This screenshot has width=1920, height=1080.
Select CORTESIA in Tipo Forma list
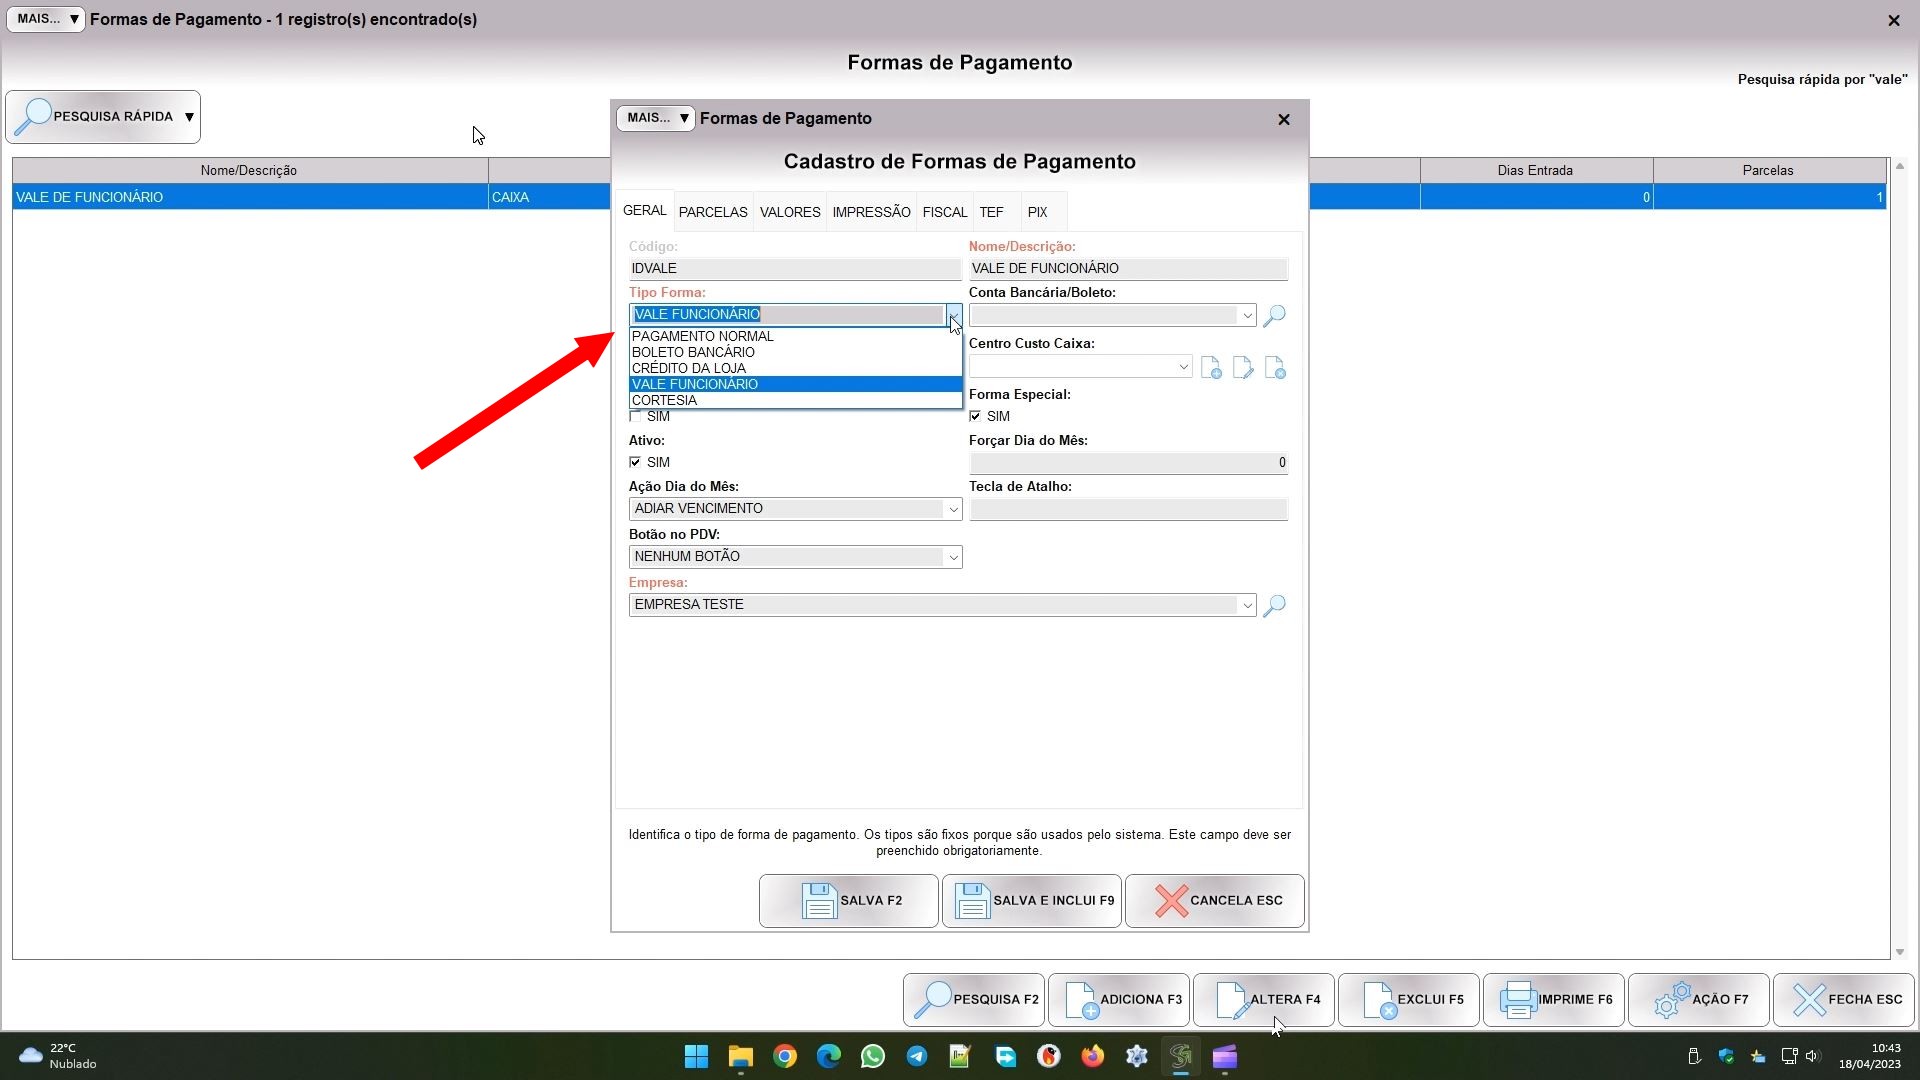coord(665,400)
